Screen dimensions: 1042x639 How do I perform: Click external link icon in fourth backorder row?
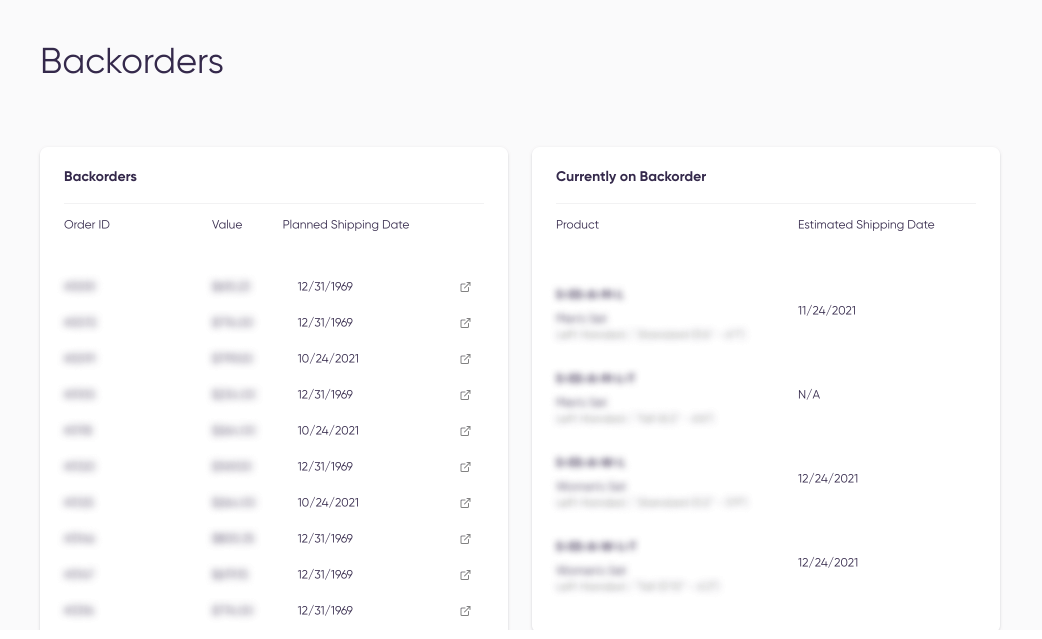tap(465, 395)
